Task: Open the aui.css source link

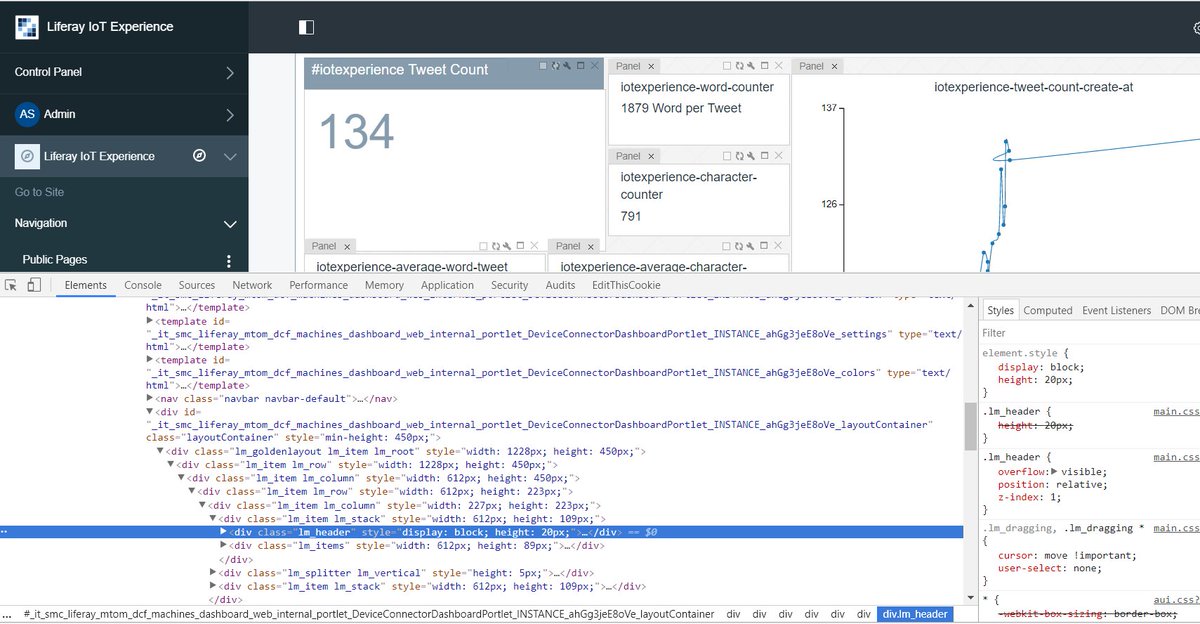Action: point(1176,600)
